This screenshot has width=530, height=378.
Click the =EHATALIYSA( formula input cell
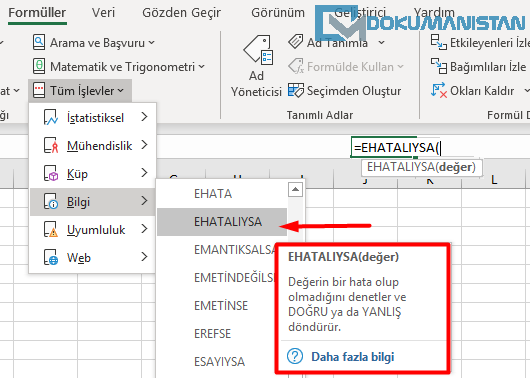tap(395, 147)
